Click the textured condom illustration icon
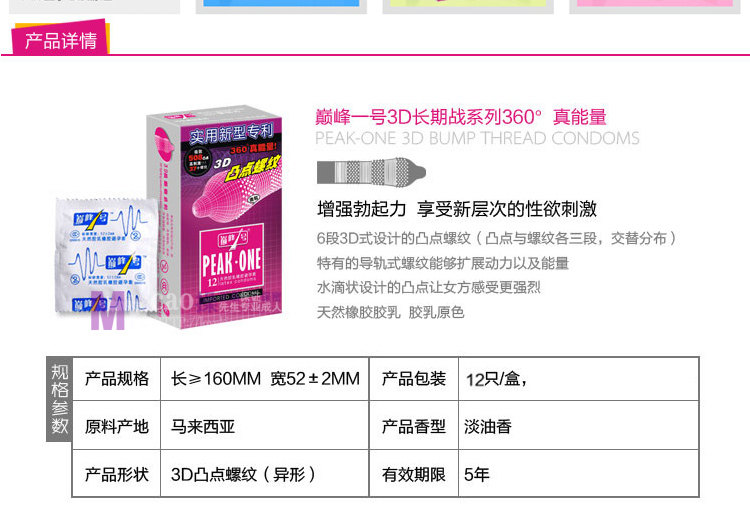The image size is (750, 506). [371, 171]
